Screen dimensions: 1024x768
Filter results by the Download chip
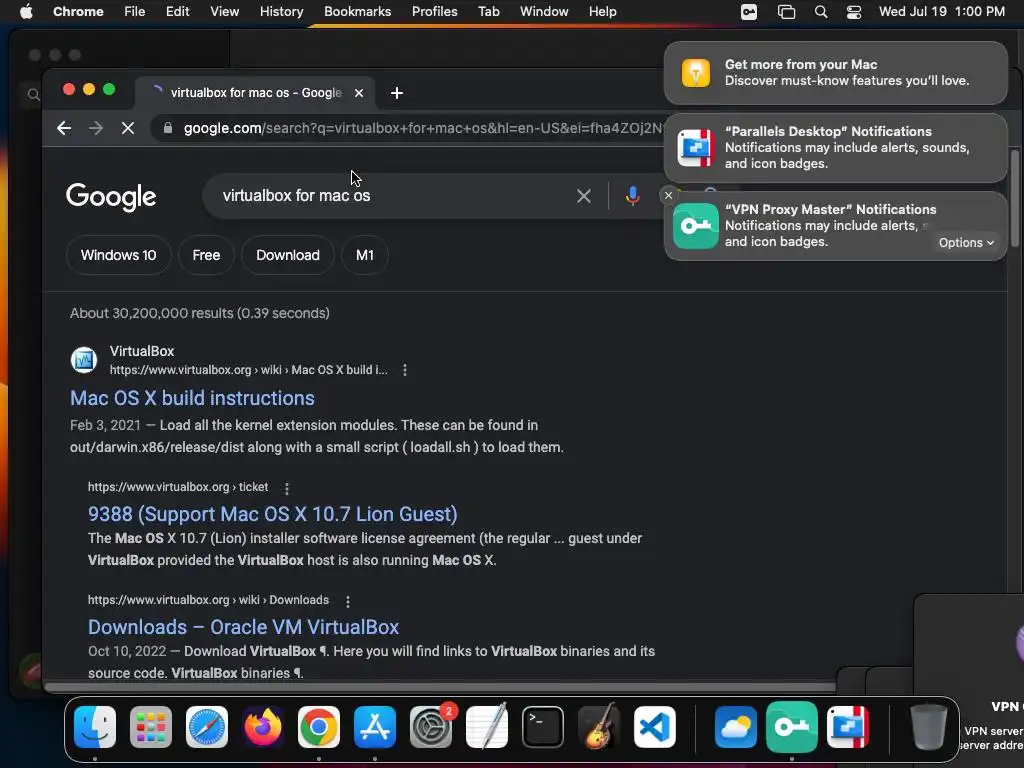coord(287,255)
